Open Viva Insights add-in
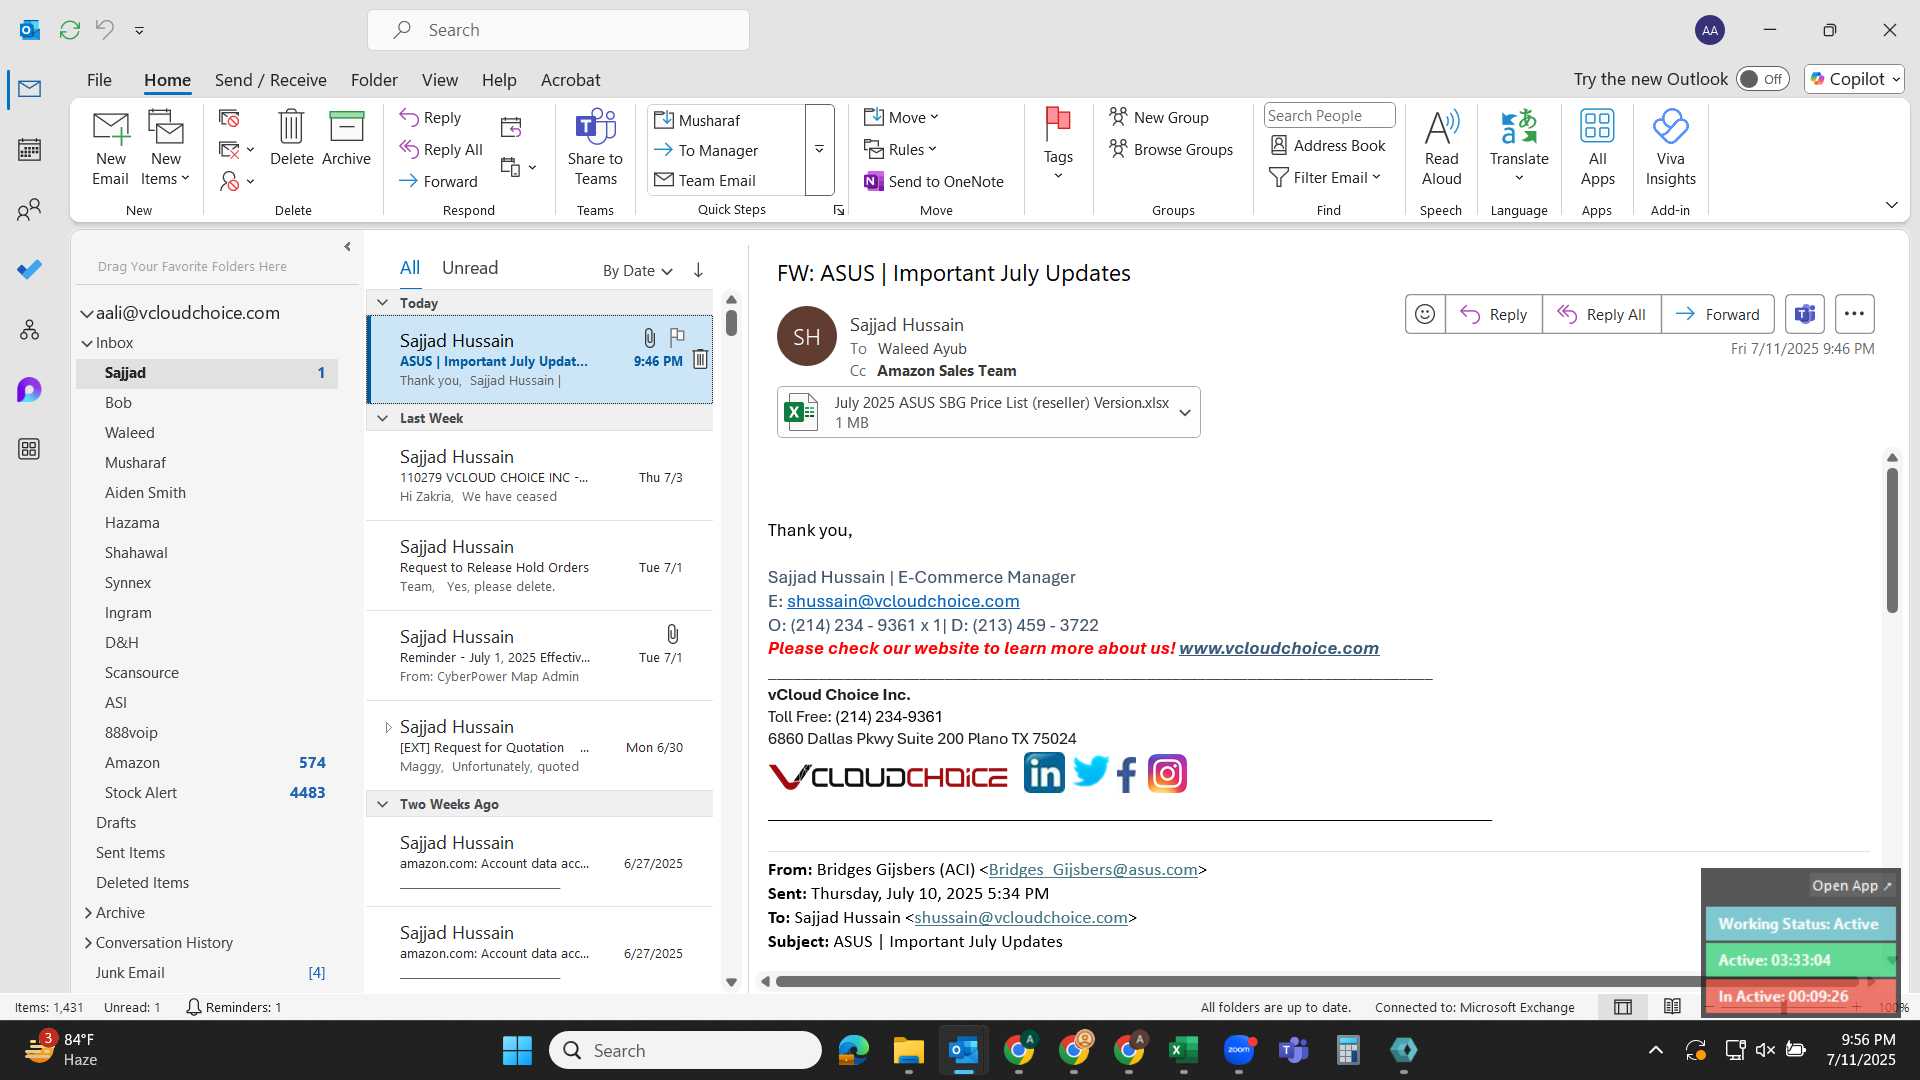Screen dimensions: 1920x1080 click(x=1670, y=148)
